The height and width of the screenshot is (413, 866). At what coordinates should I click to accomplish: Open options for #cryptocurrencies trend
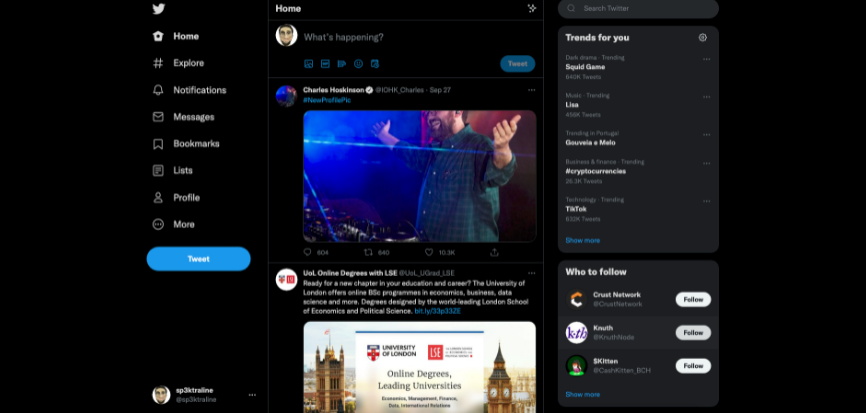[706, 163]
